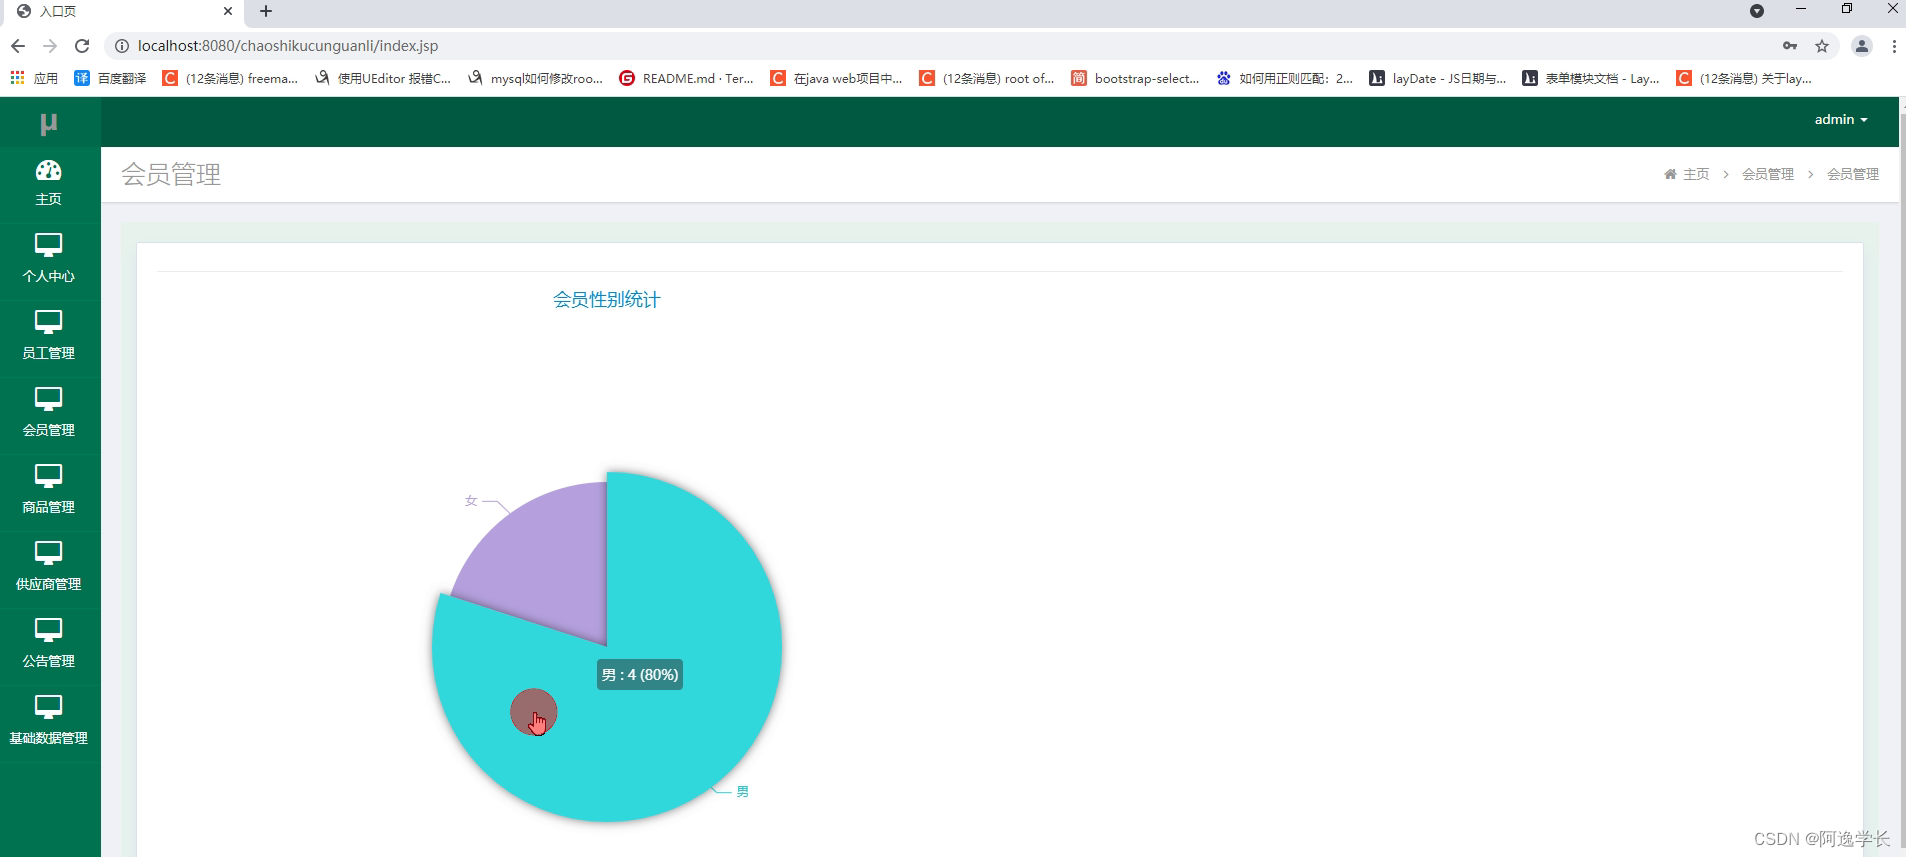Click the 女 pie label
This screenshot has width=1906, height=857.
coord(471,501)
